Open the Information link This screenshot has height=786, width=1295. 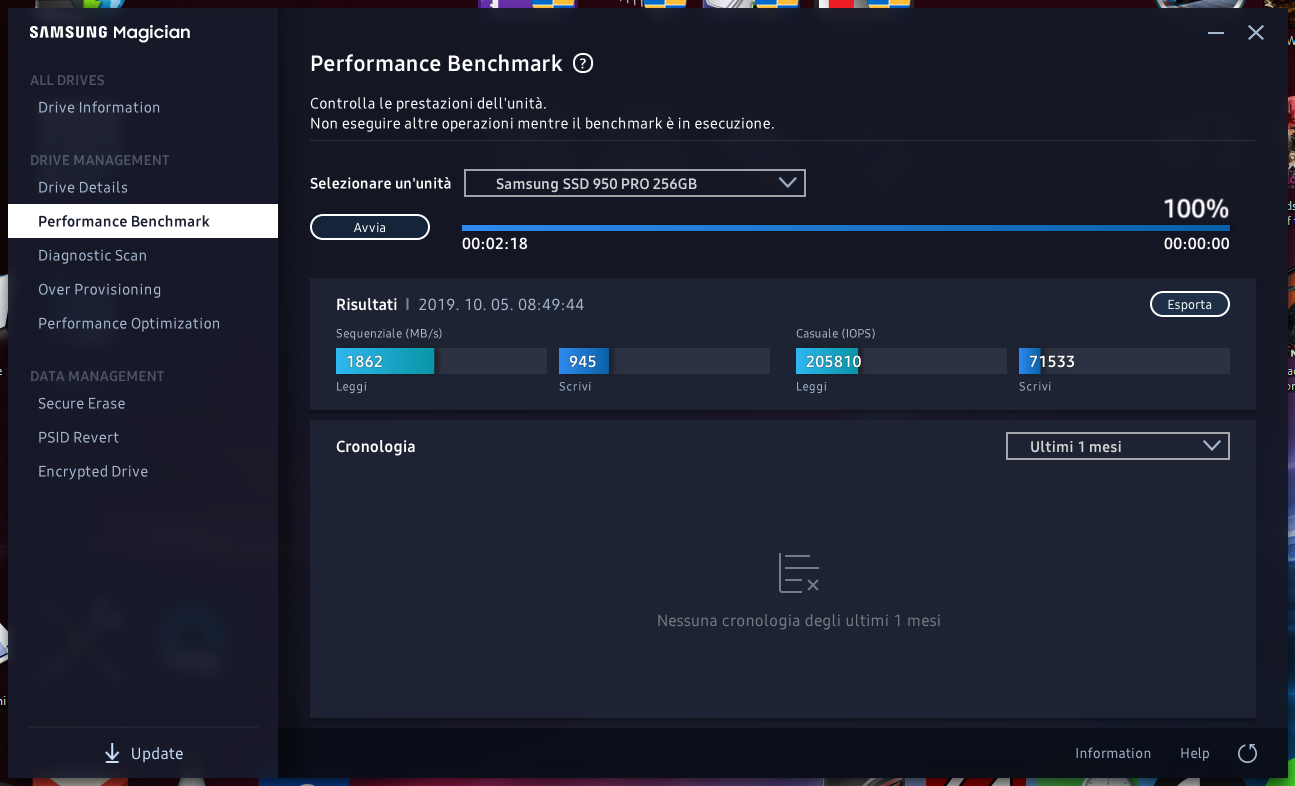click(1113, 754)
